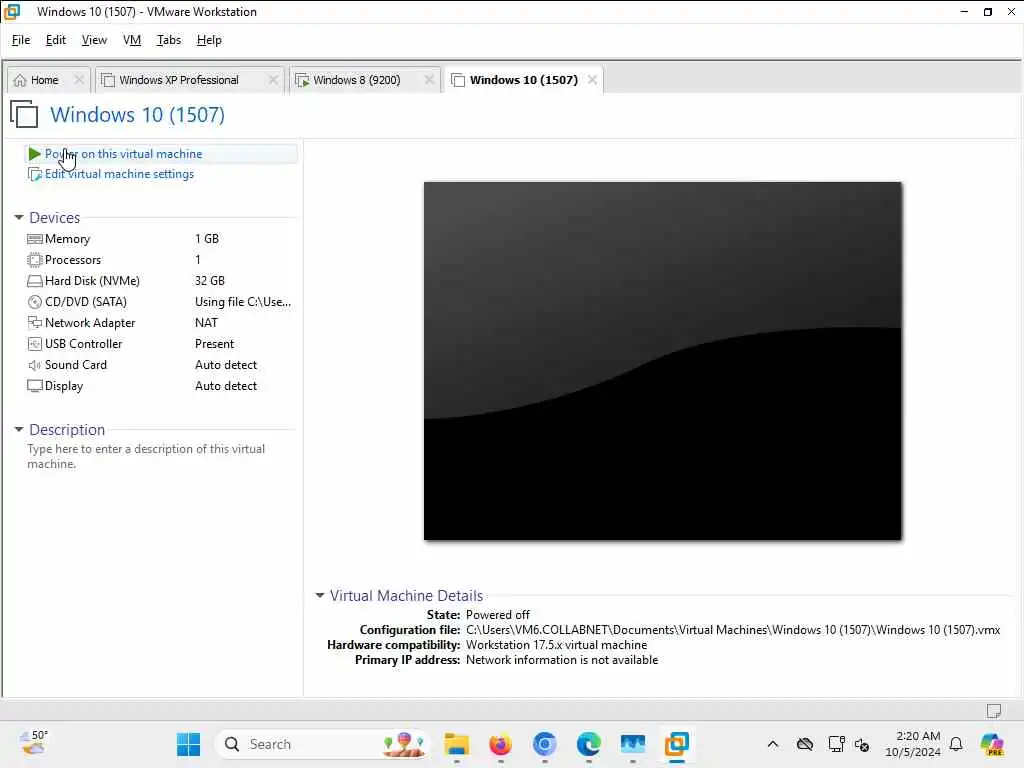Click Power on this virtual machine link
The image size is (1024, 768).
click(123, 154)
